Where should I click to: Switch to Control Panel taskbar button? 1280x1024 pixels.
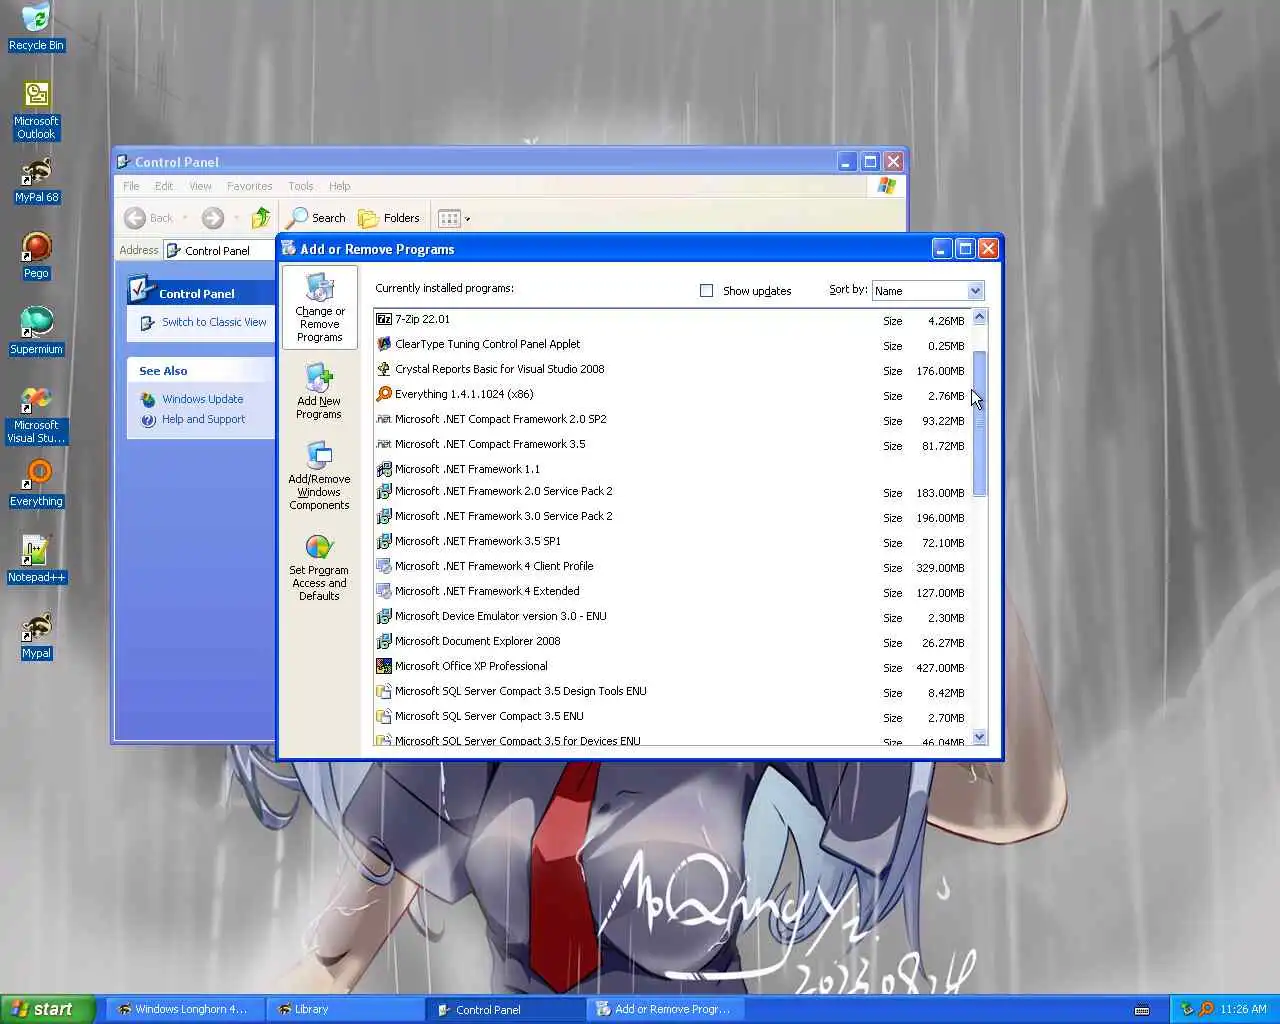pos(505,1009)
